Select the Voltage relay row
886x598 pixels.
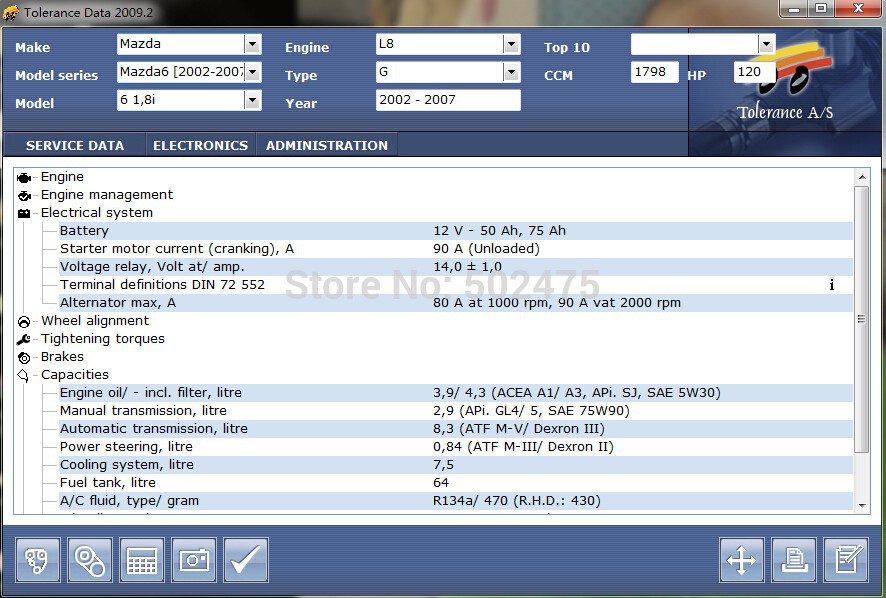456,267
